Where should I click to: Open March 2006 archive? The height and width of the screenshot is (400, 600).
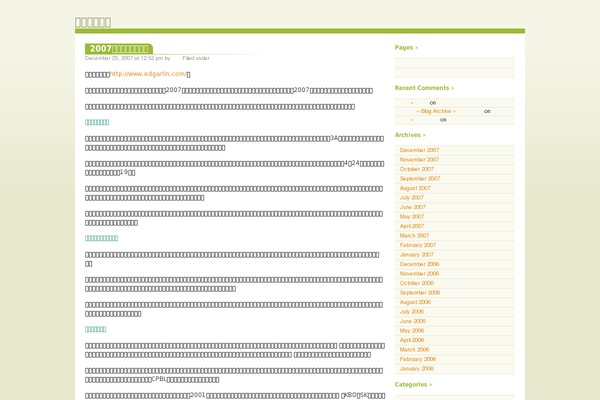pyautogui.click(x=414, y=349)
